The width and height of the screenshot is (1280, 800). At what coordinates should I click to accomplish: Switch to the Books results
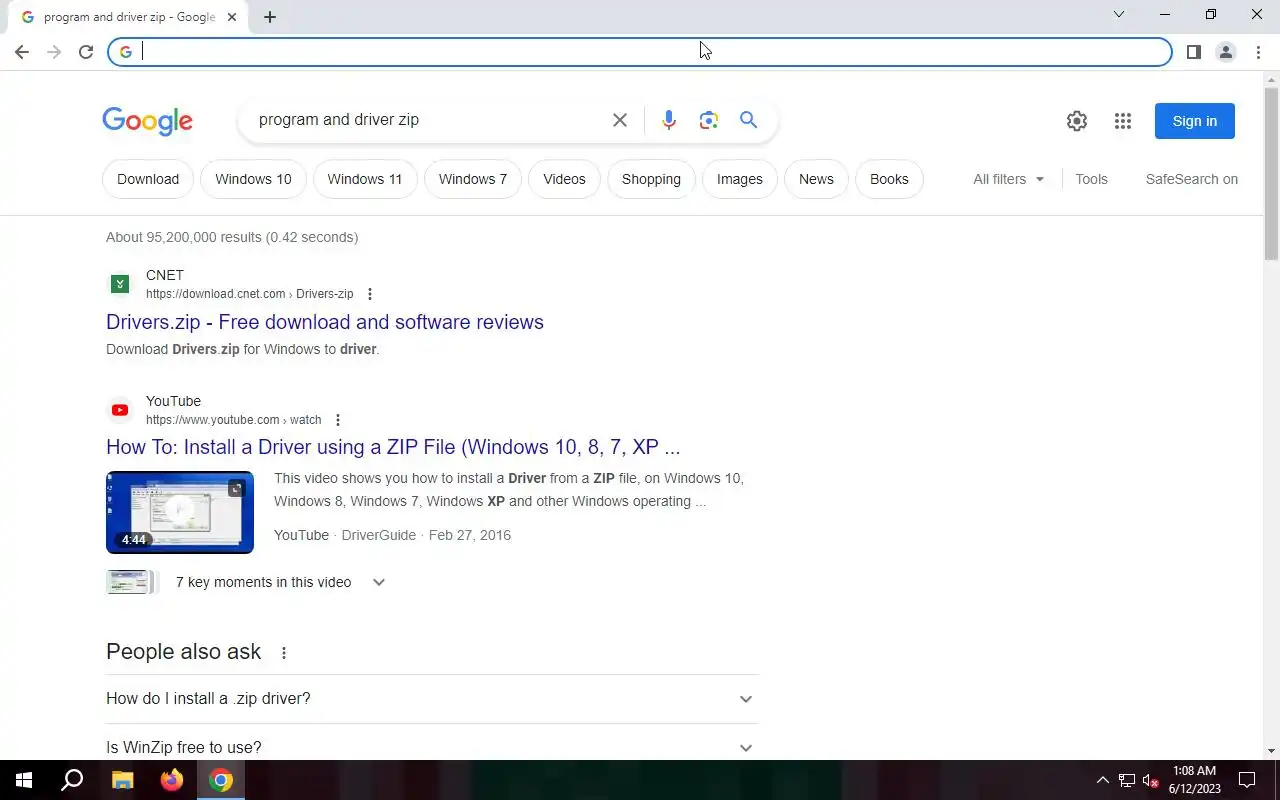point(889,179)
